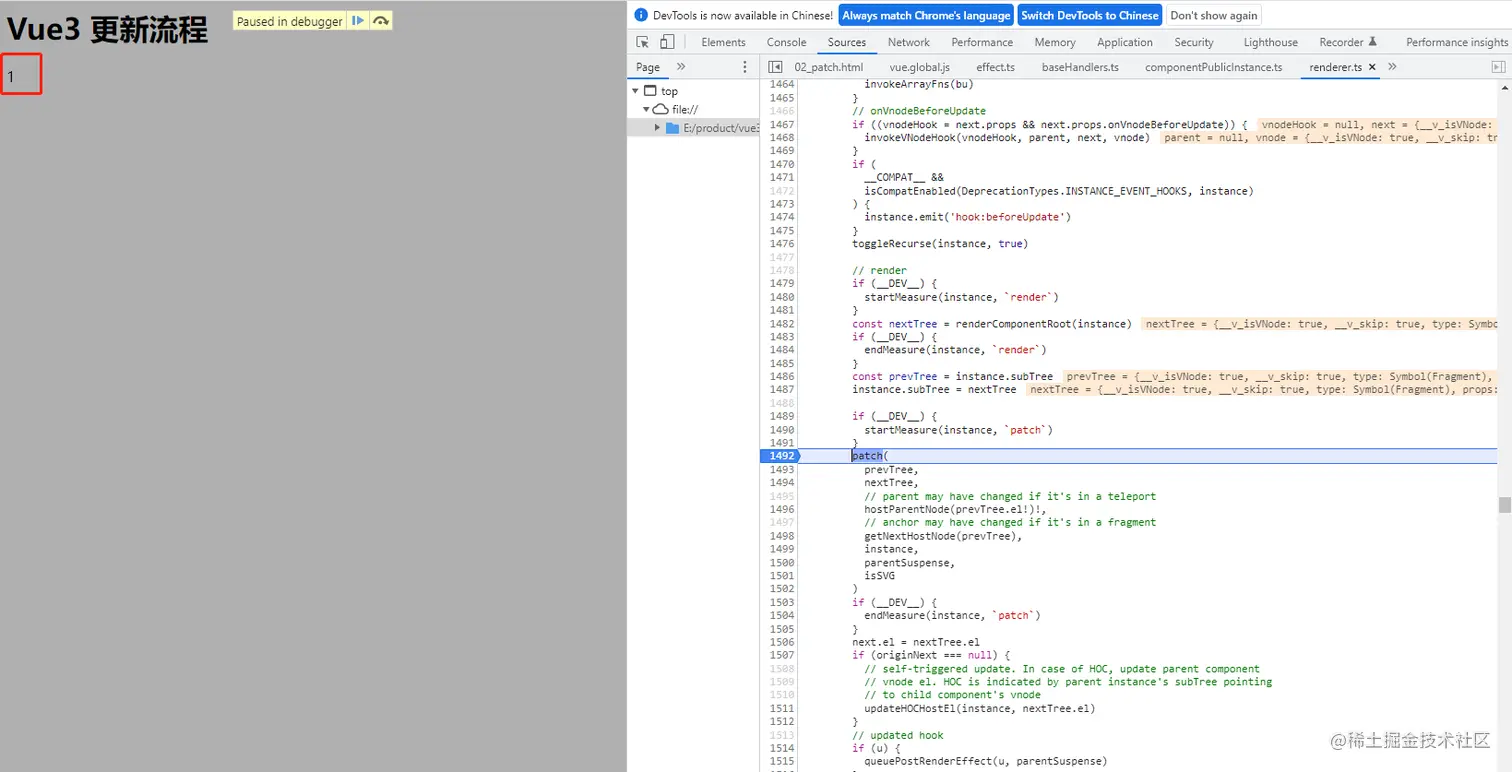Switch to componentPublicInstance.ts file tab
Viewport: 1512px width, 772px height.
pyautogui.click(x=1213, y=67)
